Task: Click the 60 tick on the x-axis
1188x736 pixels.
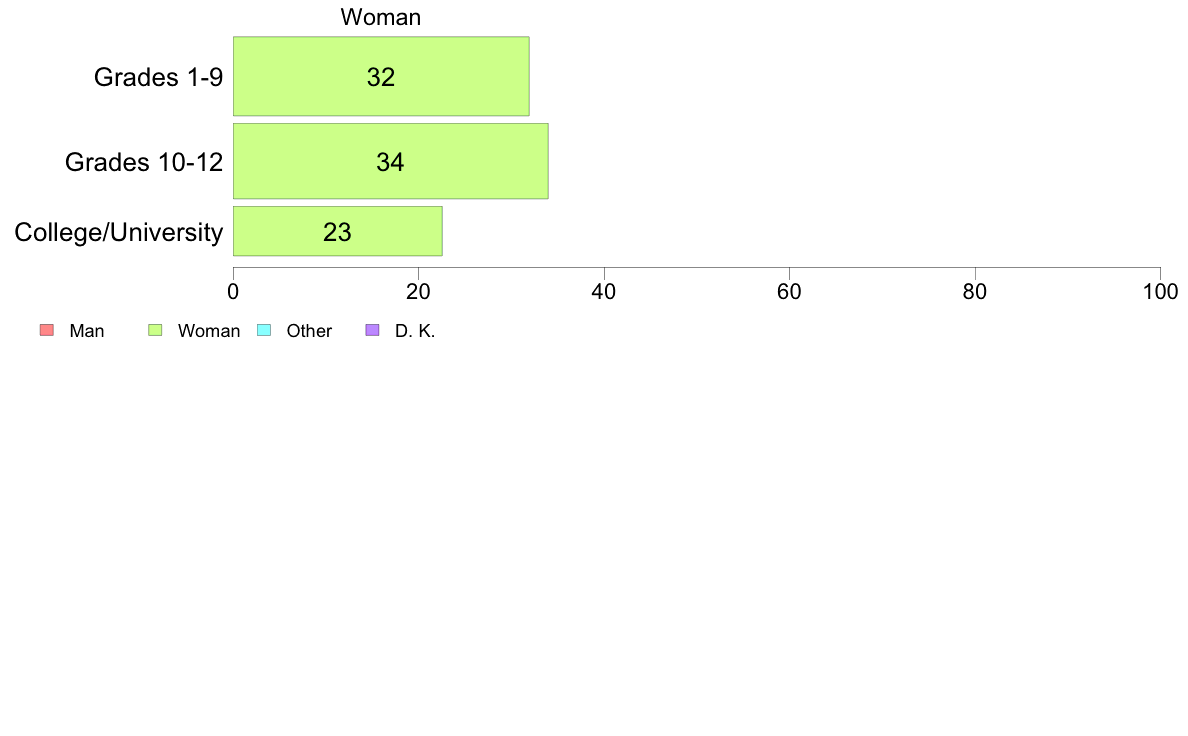Action: coord(789,292)
